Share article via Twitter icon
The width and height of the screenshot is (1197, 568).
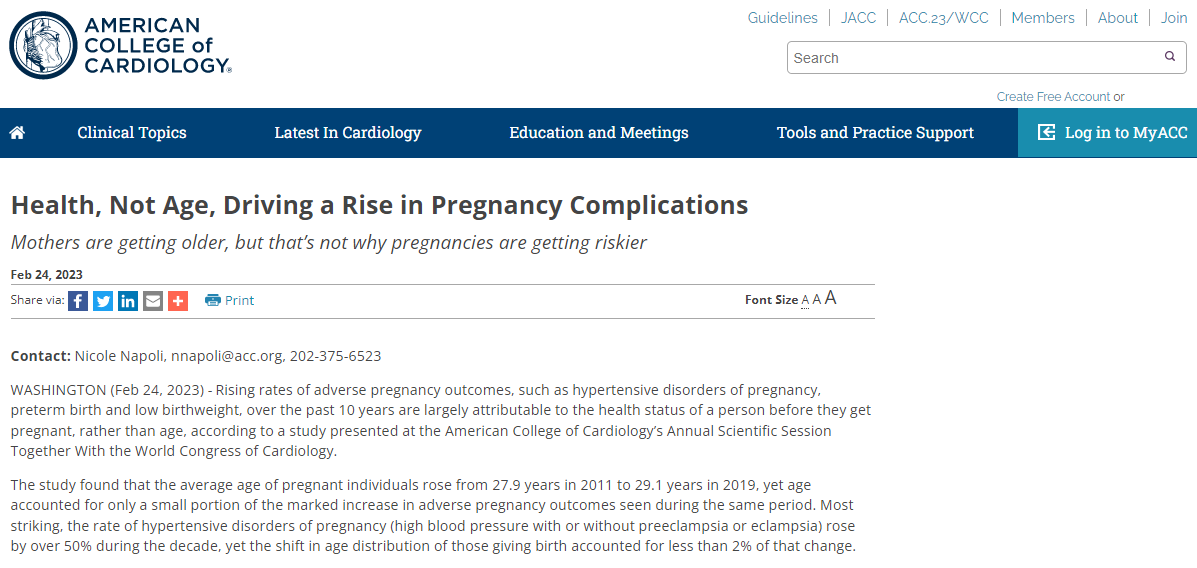click(103, 301)
